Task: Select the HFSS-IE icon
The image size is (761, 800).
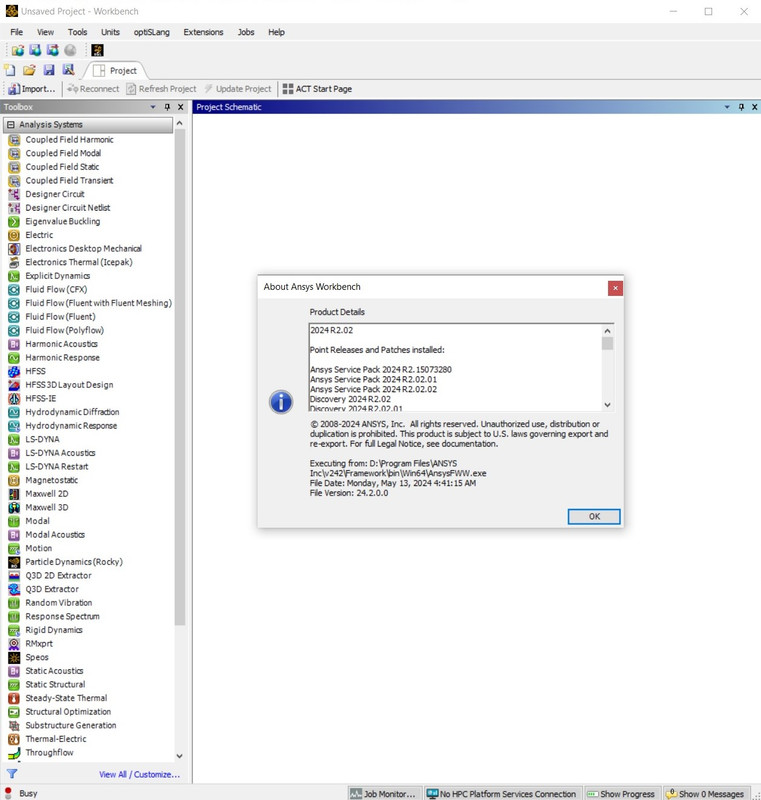Action: tap(14, 398)
